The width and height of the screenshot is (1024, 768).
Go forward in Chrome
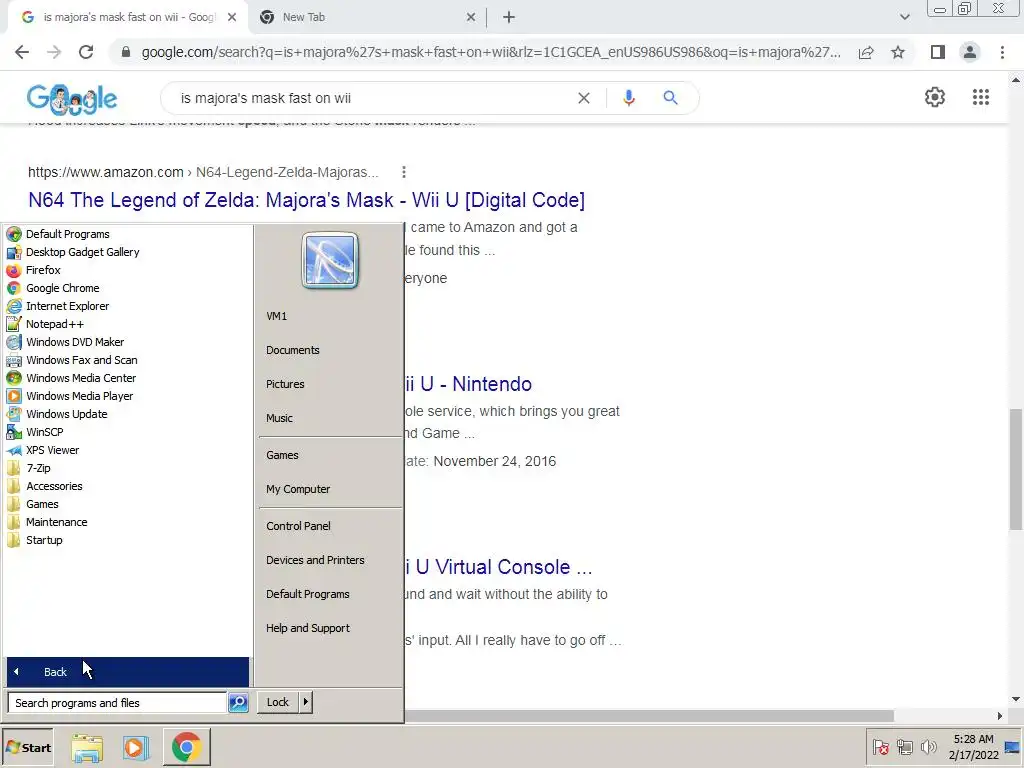pos(54,52)
